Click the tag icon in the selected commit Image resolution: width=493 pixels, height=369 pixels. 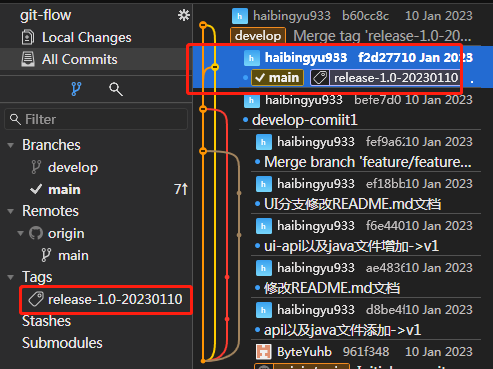tap(320, 78)
